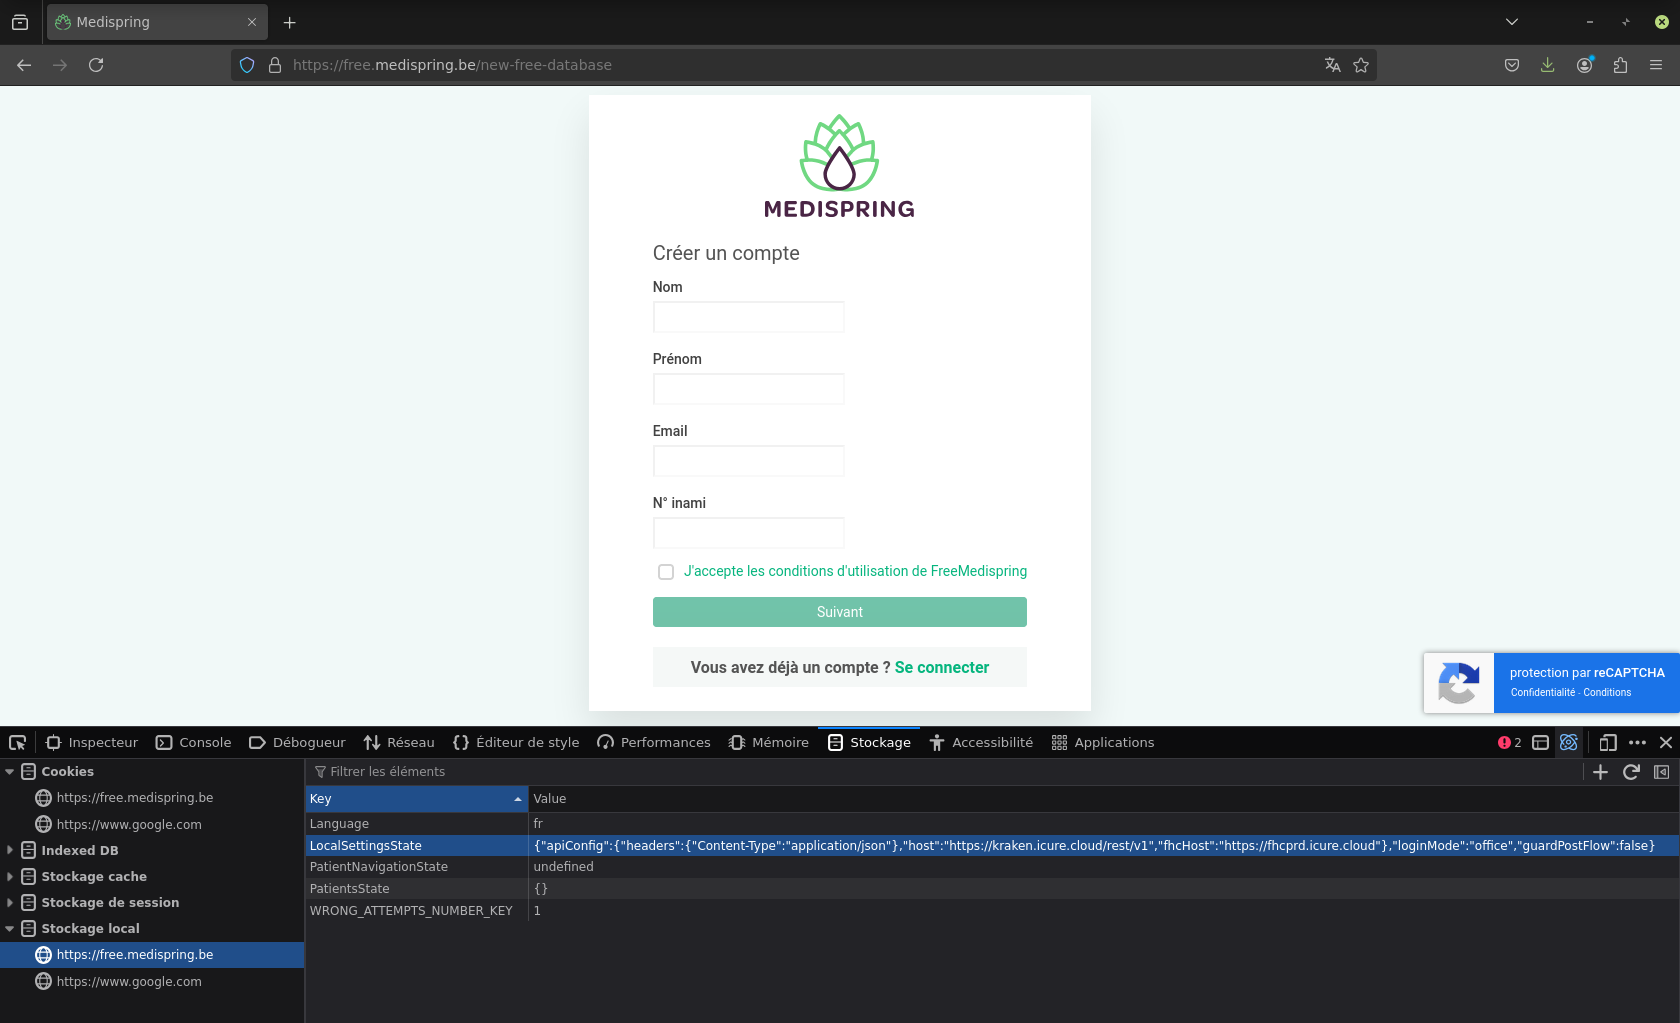This screenshot has width=1680, height=1023.
Task: Activate the devtools element picker icon
Action: 18,742
